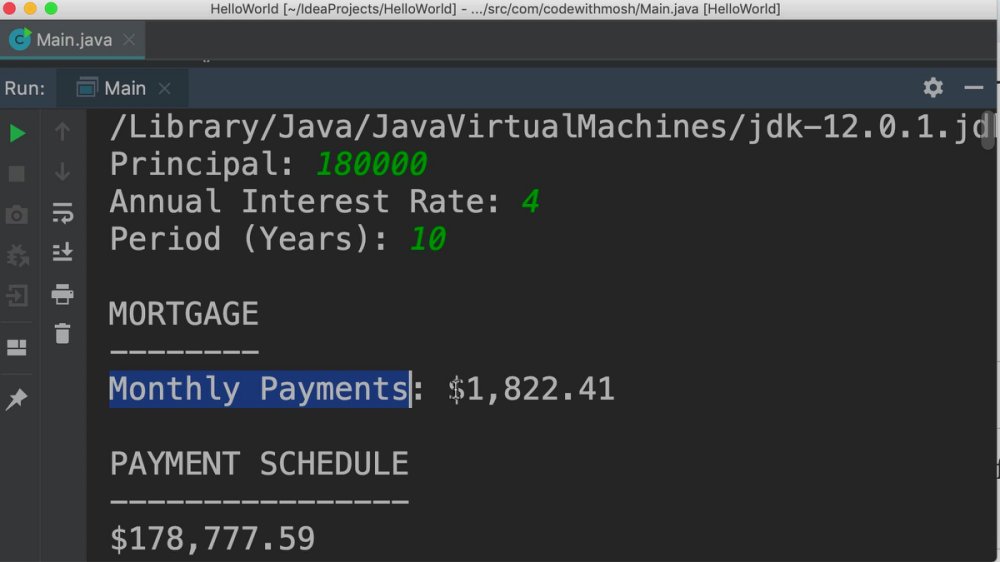This screenshot has width=1000, height=562.
Task: Hide the Run panel with minimize dash
Action: coord(974,87)
